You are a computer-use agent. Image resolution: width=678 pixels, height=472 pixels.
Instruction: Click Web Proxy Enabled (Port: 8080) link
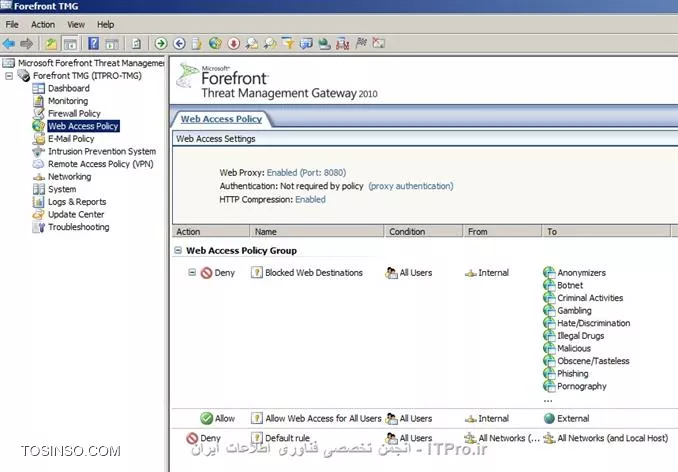306,172
